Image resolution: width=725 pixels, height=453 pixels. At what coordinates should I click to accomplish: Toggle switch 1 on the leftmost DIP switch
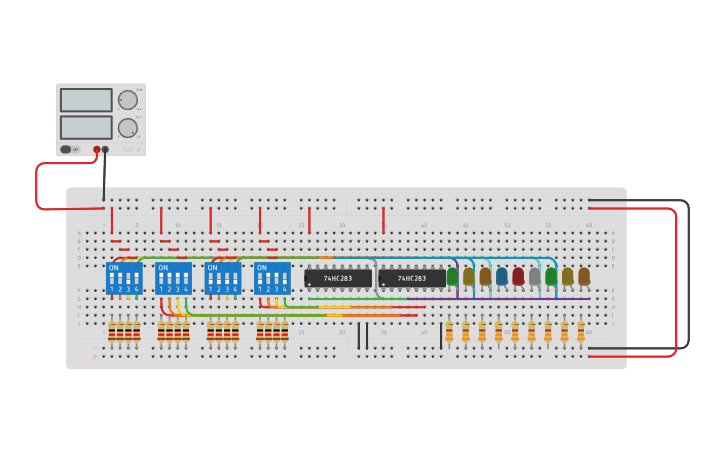click(112, 278)
